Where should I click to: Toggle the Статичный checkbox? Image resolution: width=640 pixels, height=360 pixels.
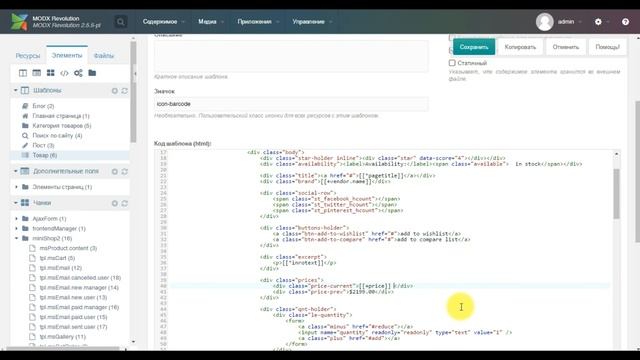[x=452, y=63]
